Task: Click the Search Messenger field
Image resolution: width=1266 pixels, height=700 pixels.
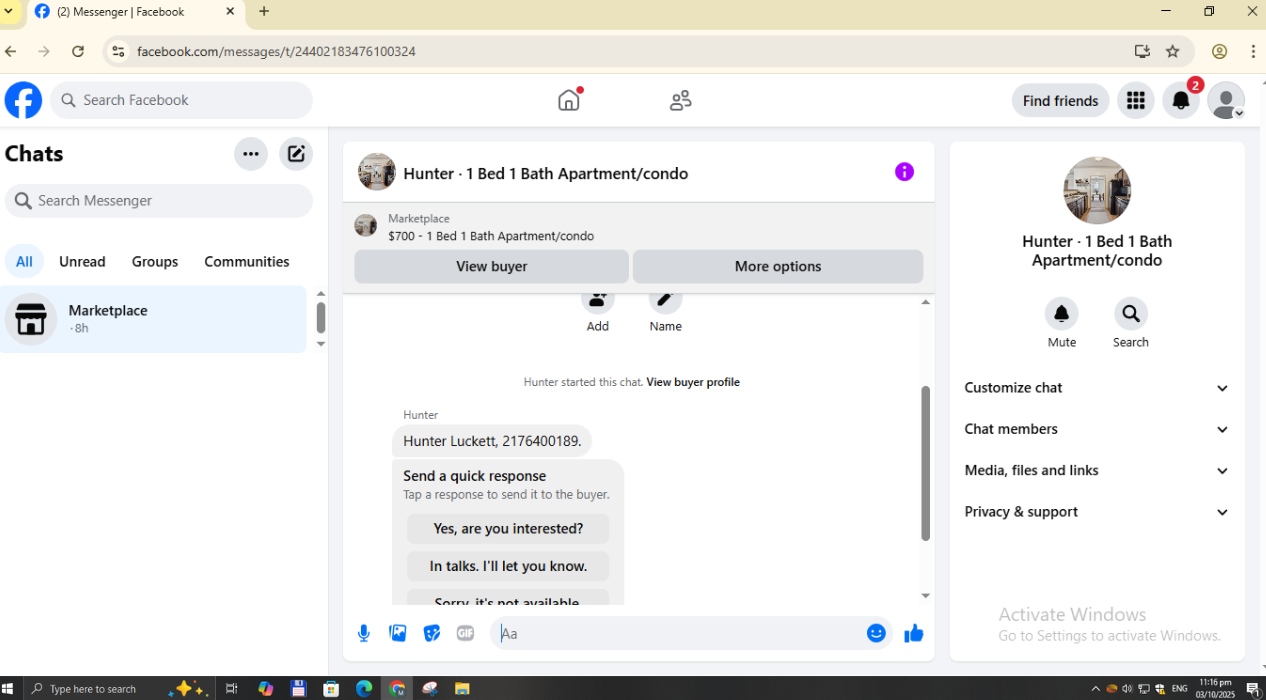Action: (159, 201)
